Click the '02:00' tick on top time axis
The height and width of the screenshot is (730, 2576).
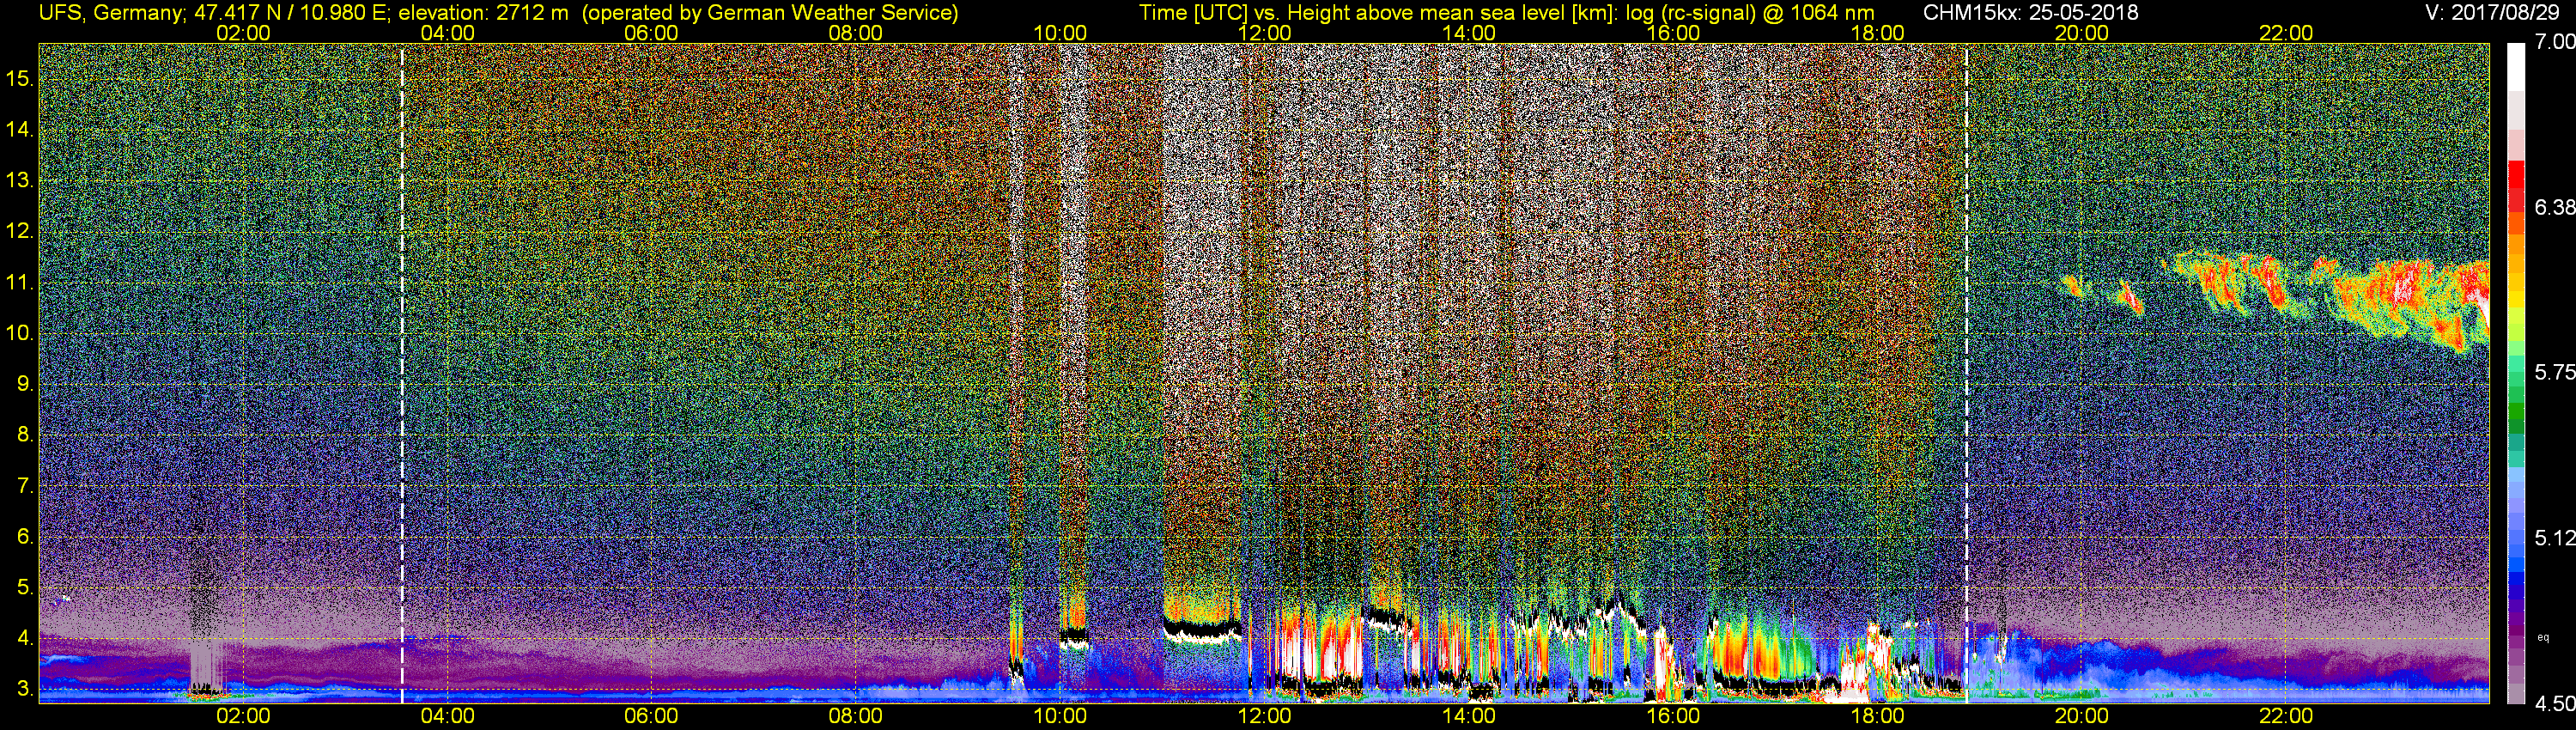click(243, 33)
